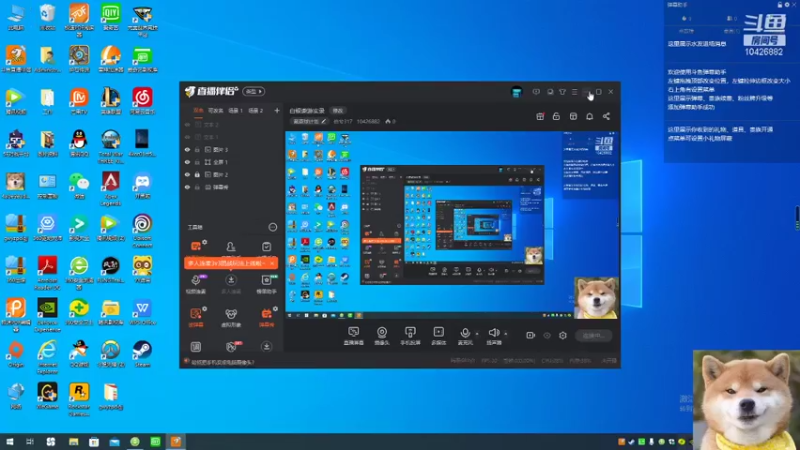Click the download icon in the bottom toolbox row
The height and width of the screenshot is (450, 800).
[x=266, y=347]
